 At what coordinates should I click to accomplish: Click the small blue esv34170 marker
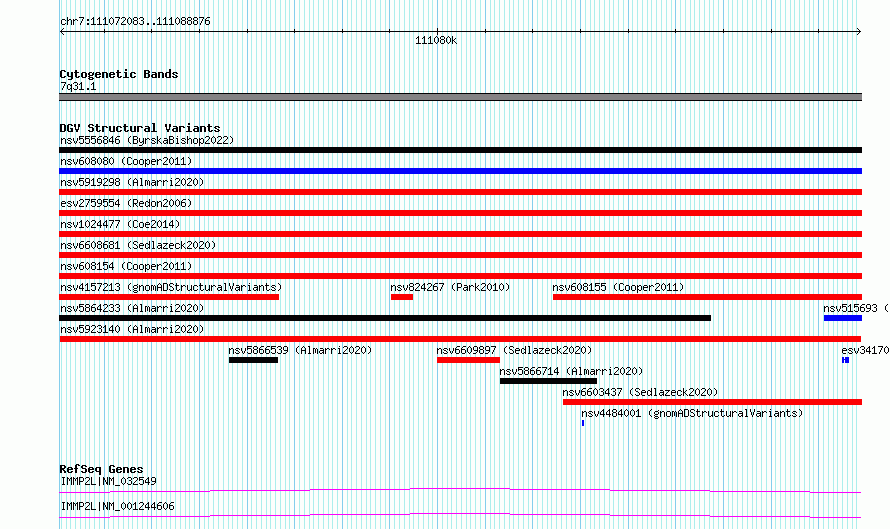(x=846, y=360)
